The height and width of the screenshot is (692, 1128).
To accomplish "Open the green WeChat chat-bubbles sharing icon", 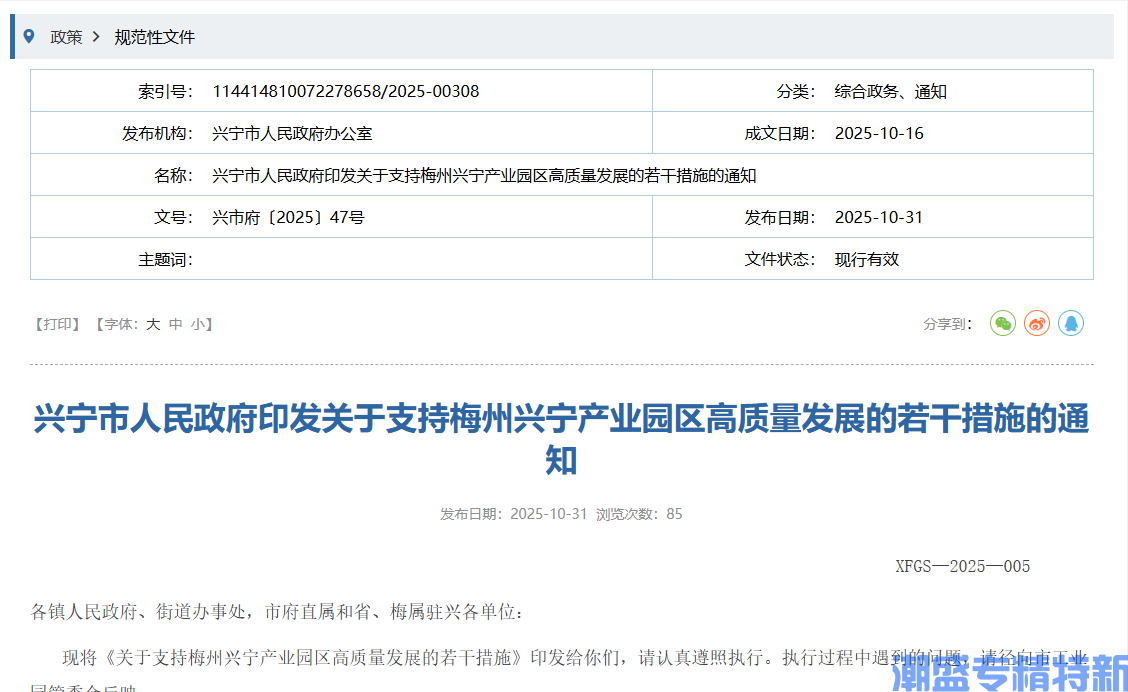I will (x=1002, y=323).
